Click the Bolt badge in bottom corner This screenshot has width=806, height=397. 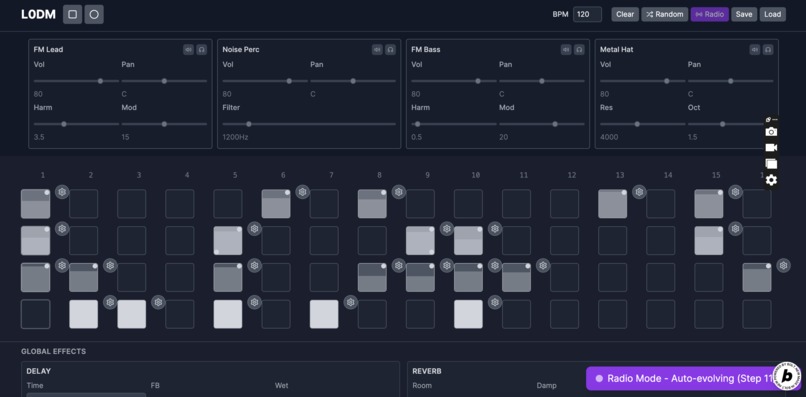coord(786,377)
